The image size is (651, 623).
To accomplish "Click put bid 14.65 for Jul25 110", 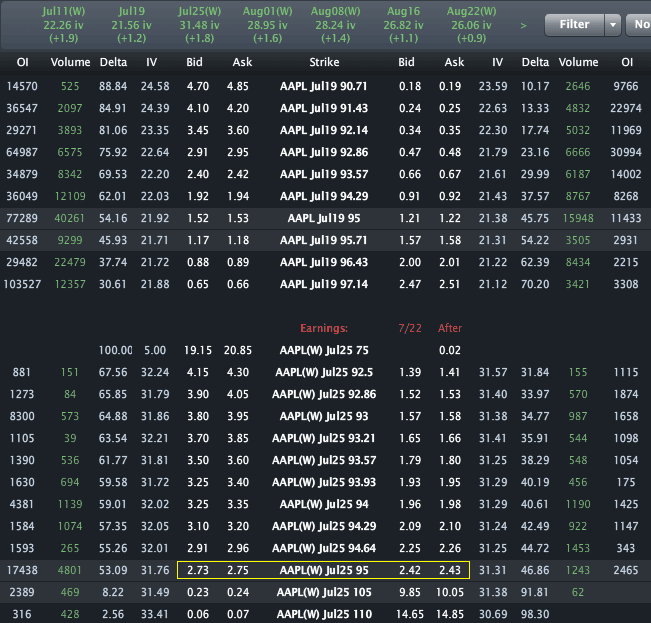I will 410,614.
